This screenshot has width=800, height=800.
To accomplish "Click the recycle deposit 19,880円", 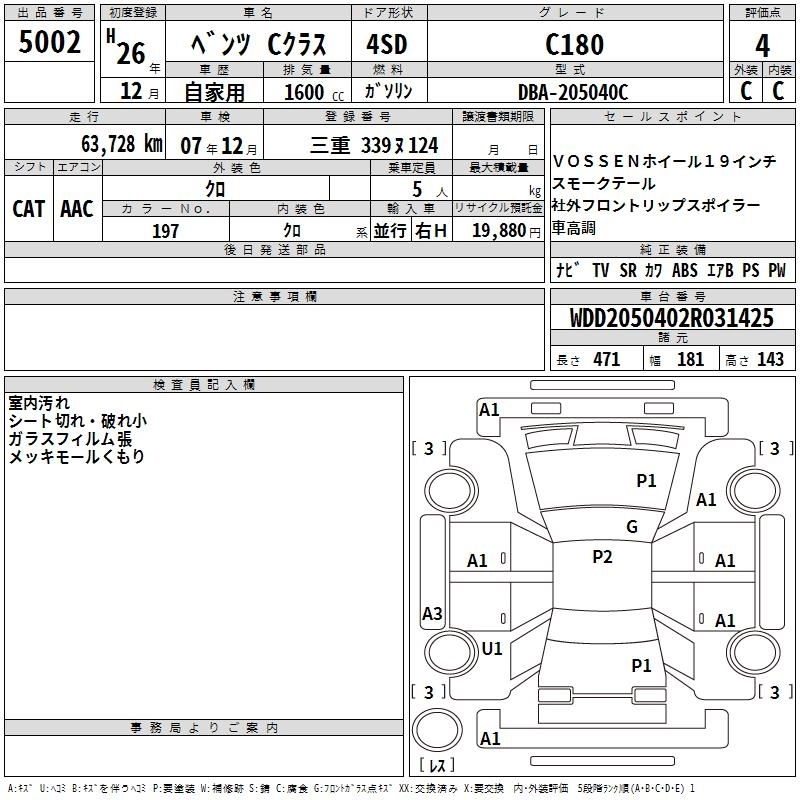I will pyautogui.click(x=506, y=231).
